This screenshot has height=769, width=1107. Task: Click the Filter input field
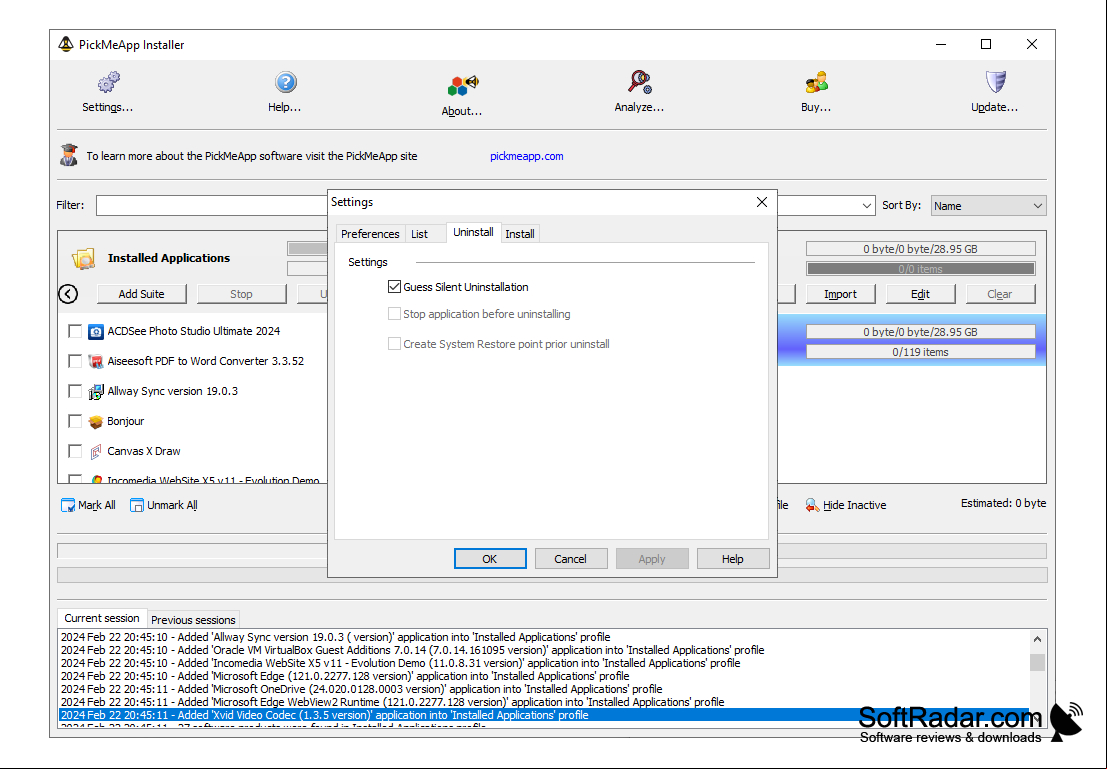[212, 205]
